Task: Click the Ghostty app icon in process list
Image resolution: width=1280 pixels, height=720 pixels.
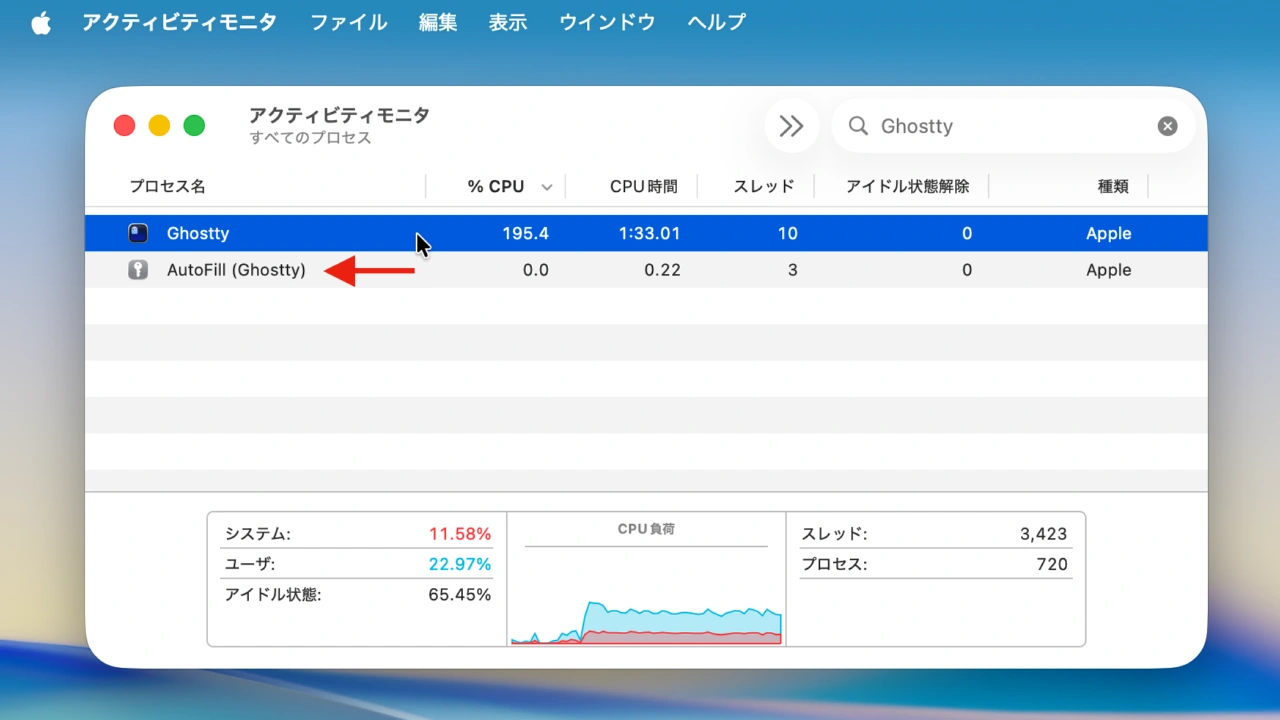Action: pos(138,234)
